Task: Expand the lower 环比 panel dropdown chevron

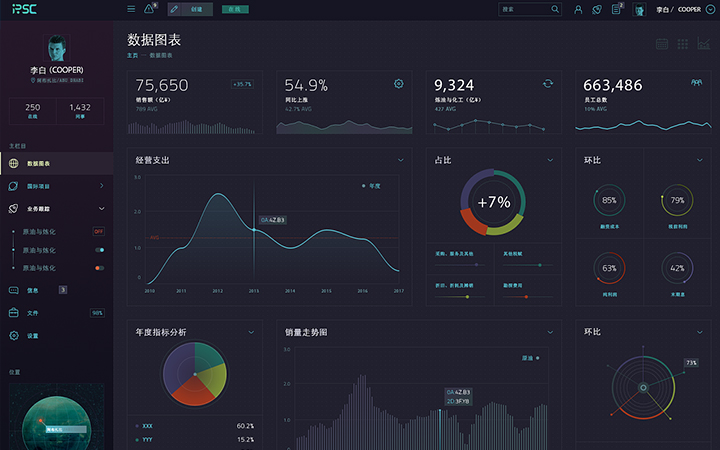Action: click(x=700, y=332)
